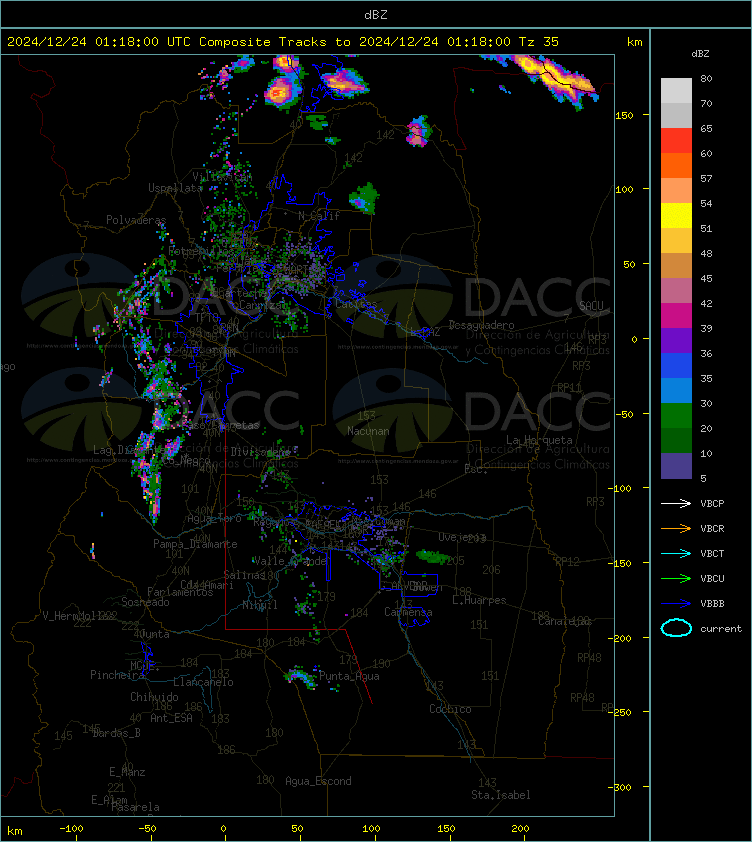This screenshot has width=752, height=842.
Task: Click the 'Parlamentos' map label
Action: pyautogui.click(x=180, y=592)
